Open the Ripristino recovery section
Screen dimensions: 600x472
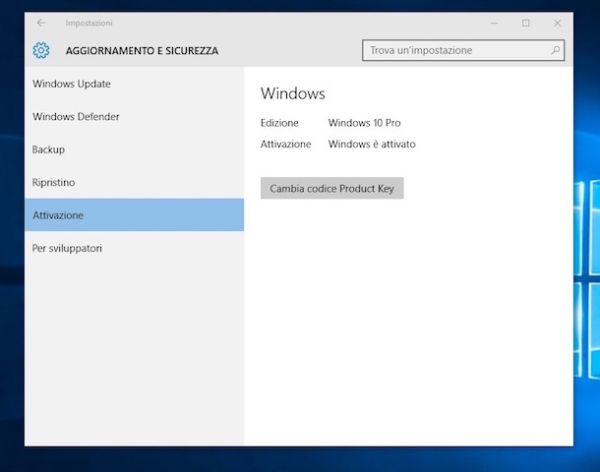(54, 183)
